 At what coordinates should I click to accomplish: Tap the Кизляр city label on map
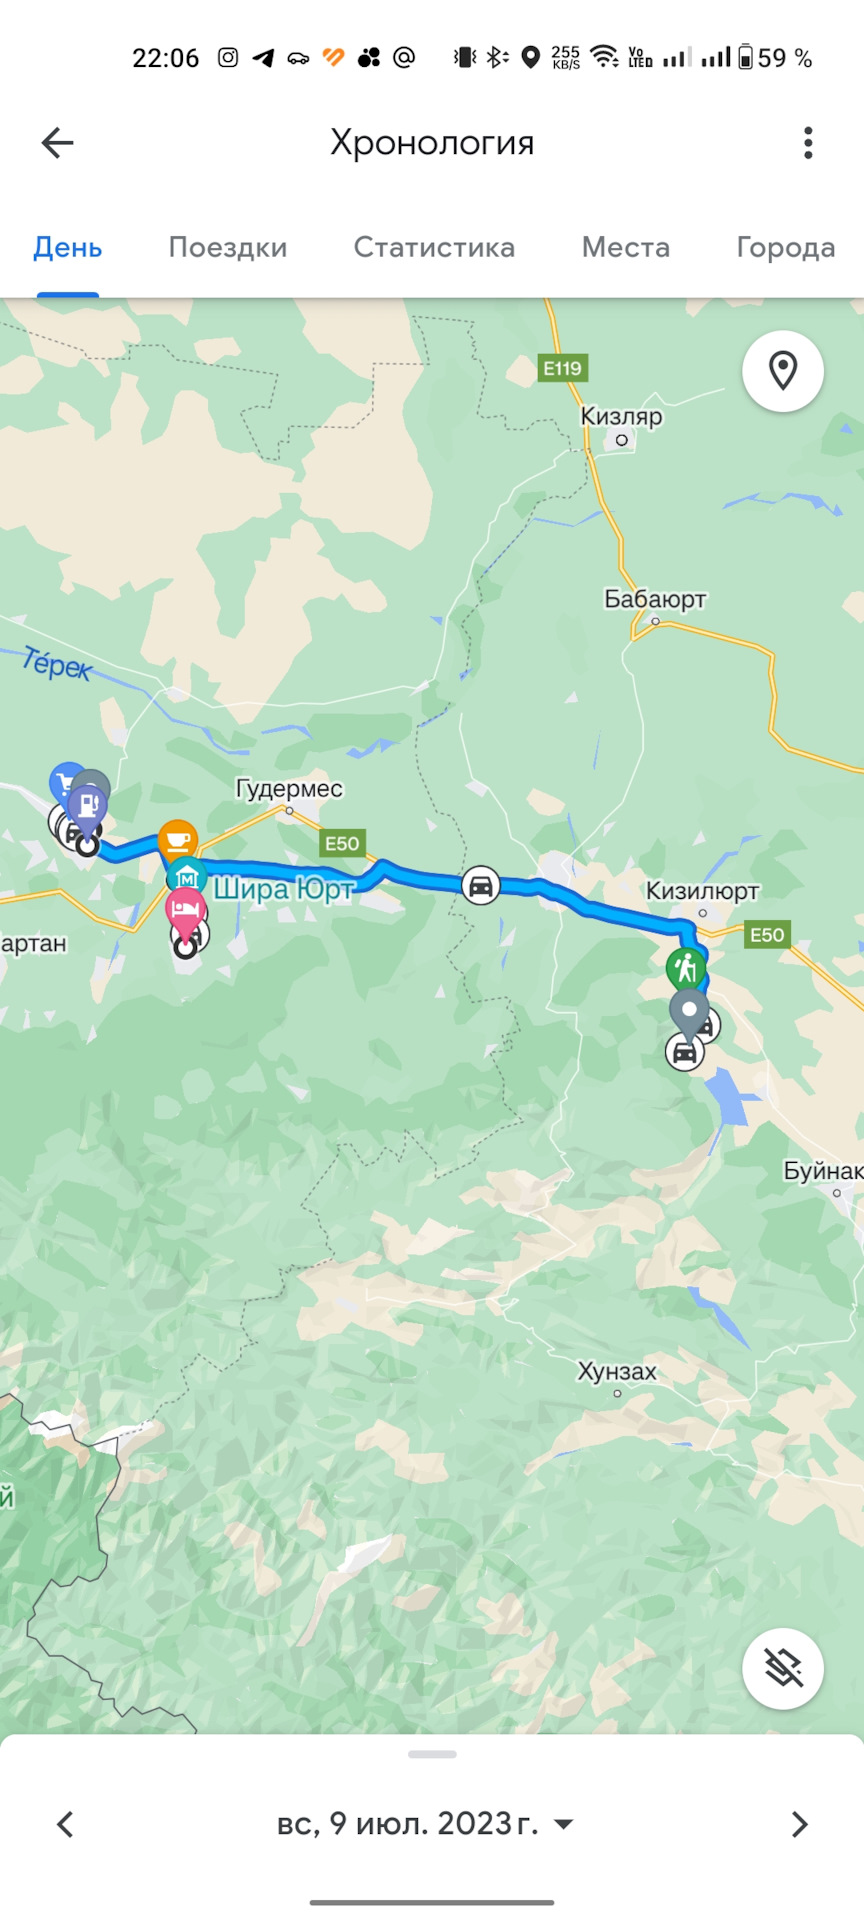[x=621, y=416]
